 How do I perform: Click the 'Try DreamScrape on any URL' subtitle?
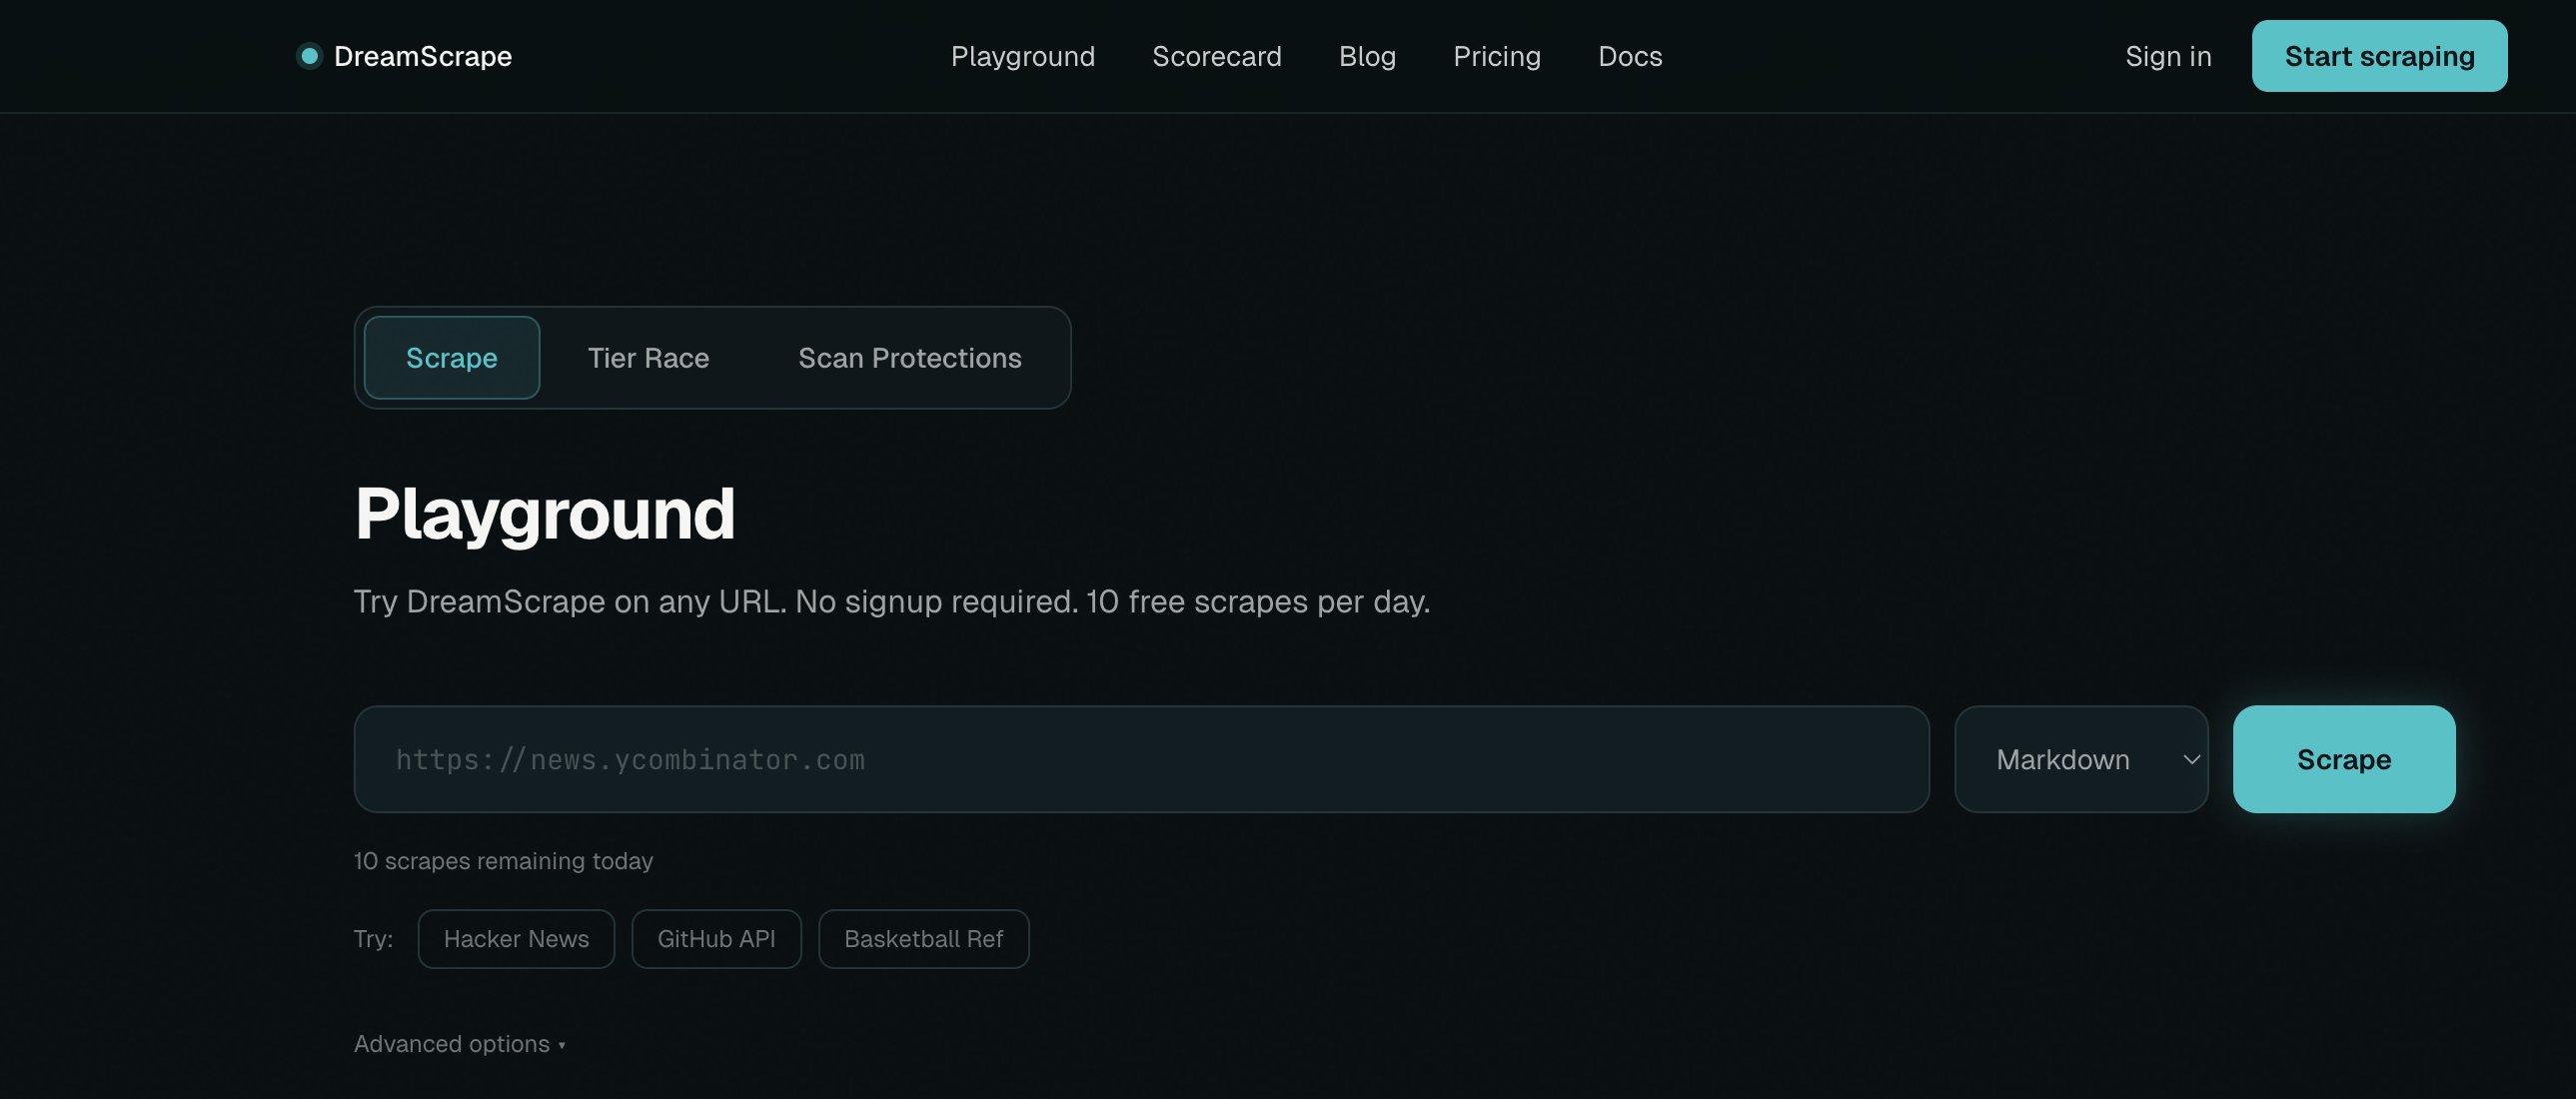click(x=892, y=601)
